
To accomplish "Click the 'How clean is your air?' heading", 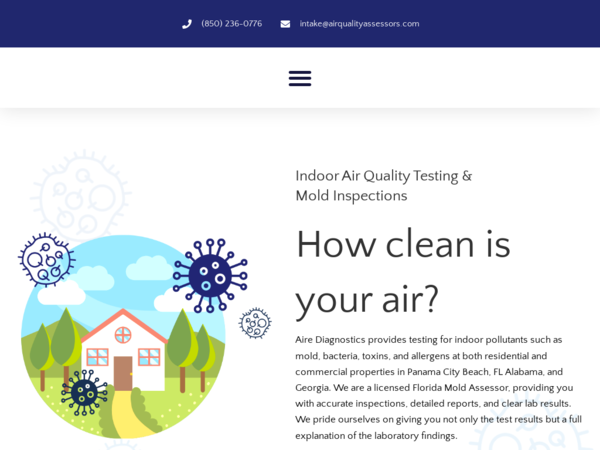I will (x=403, y=272).
